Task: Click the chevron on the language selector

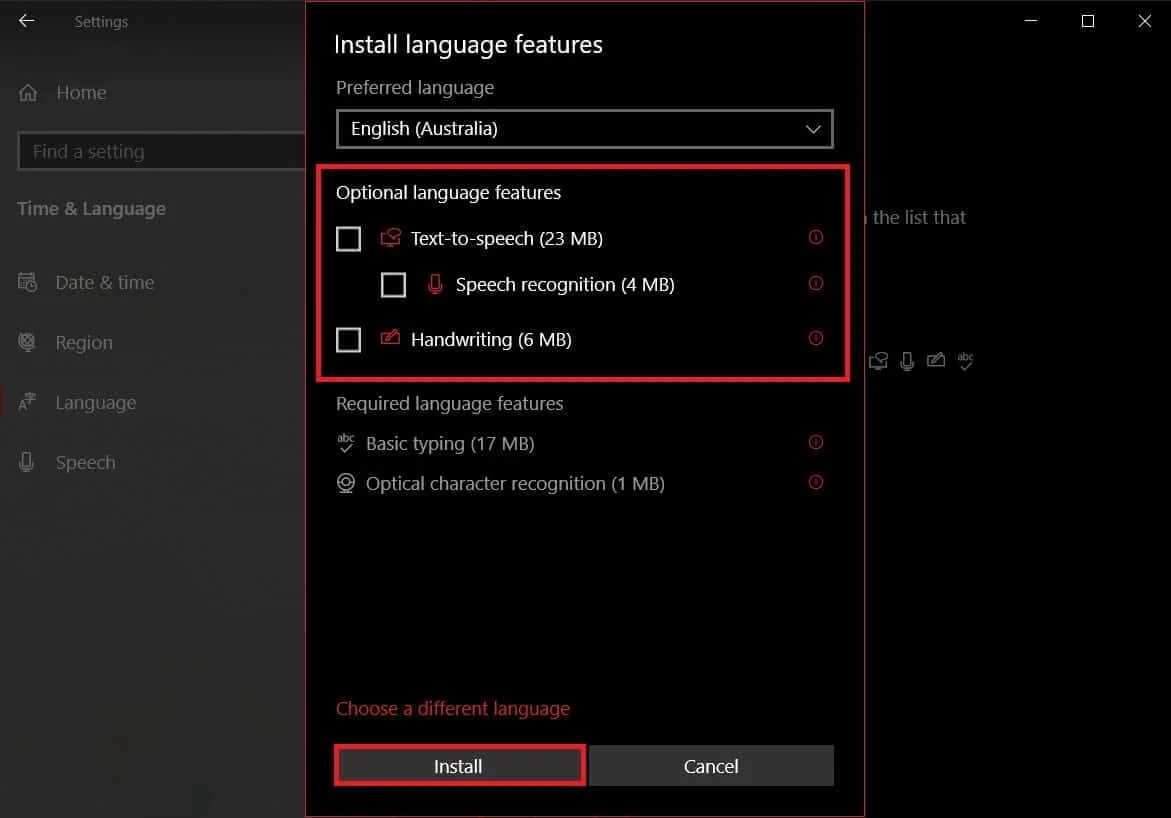Action: (x=812, y=129)
